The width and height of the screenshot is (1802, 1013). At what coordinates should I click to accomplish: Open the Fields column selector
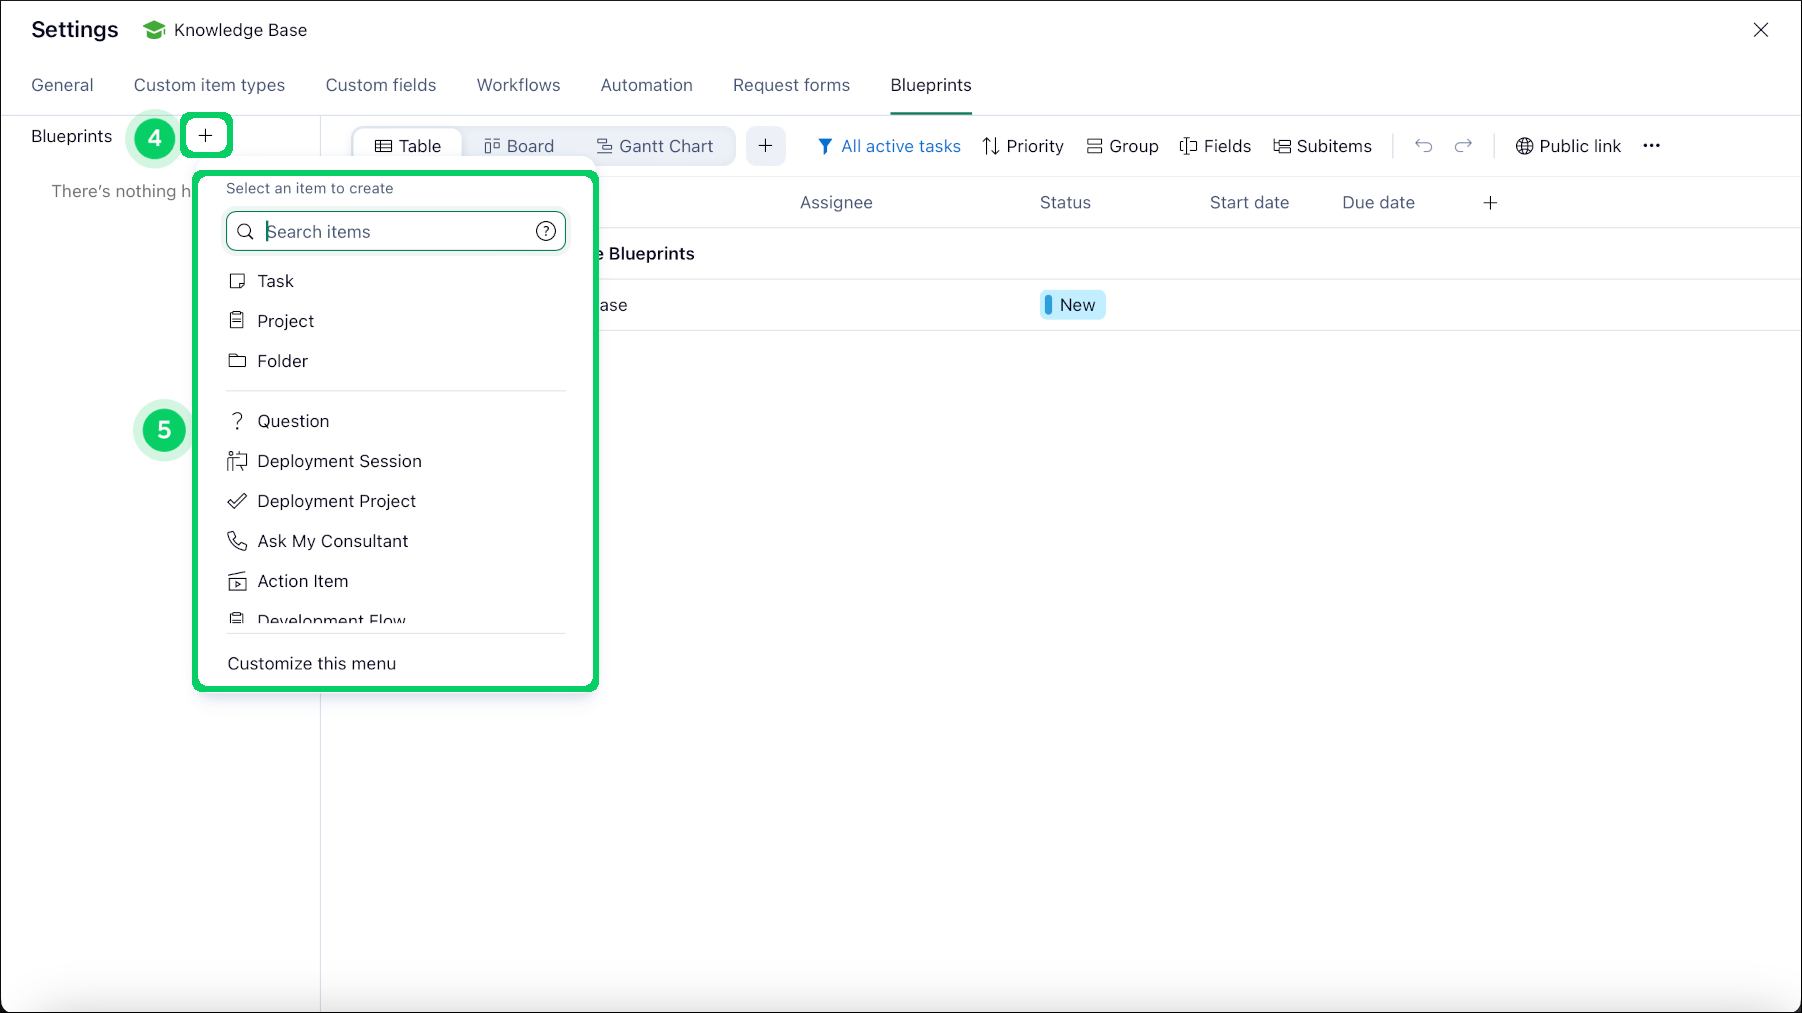click(1215, 146)
